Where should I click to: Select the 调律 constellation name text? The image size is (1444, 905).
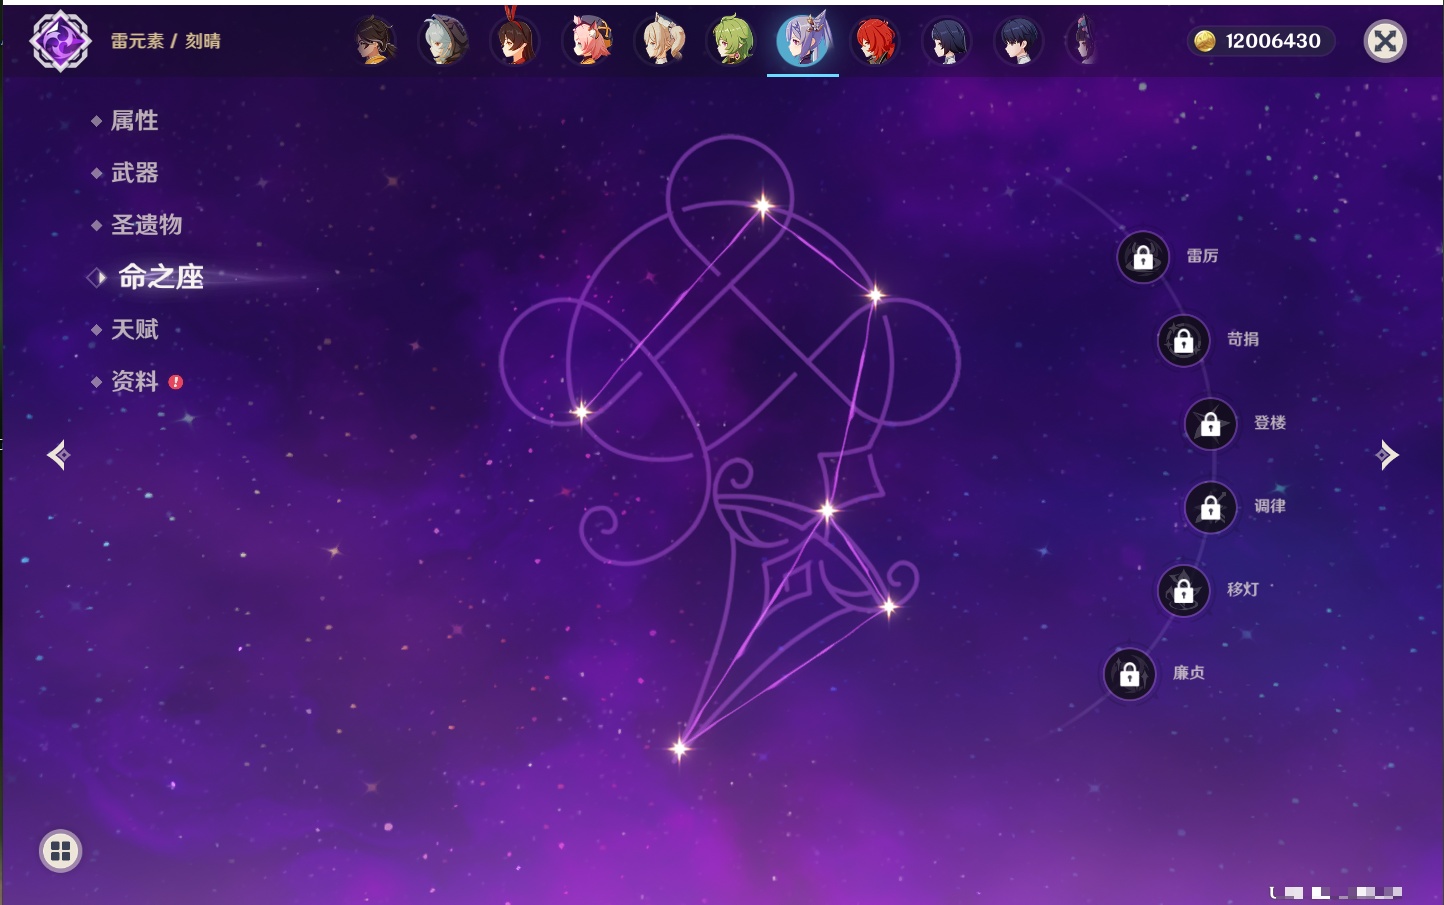(1270, 506)
